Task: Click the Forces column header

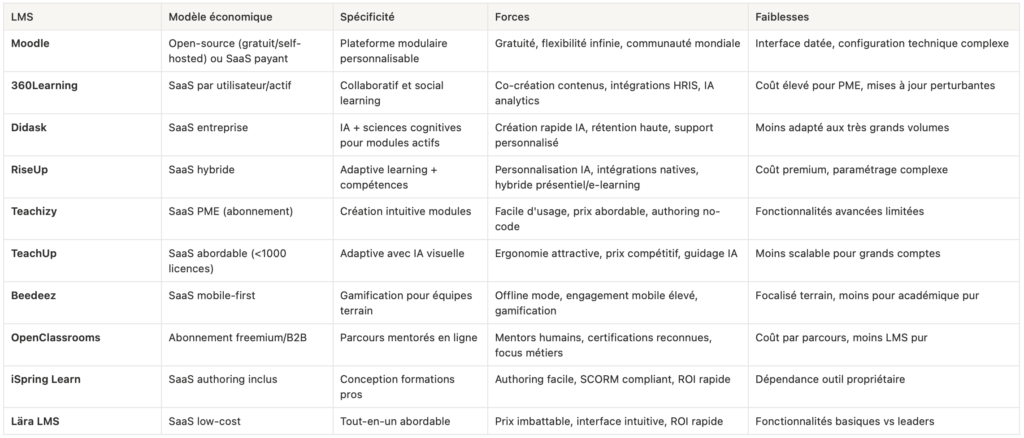Action: pyautogui.click(x=513, y=17)
